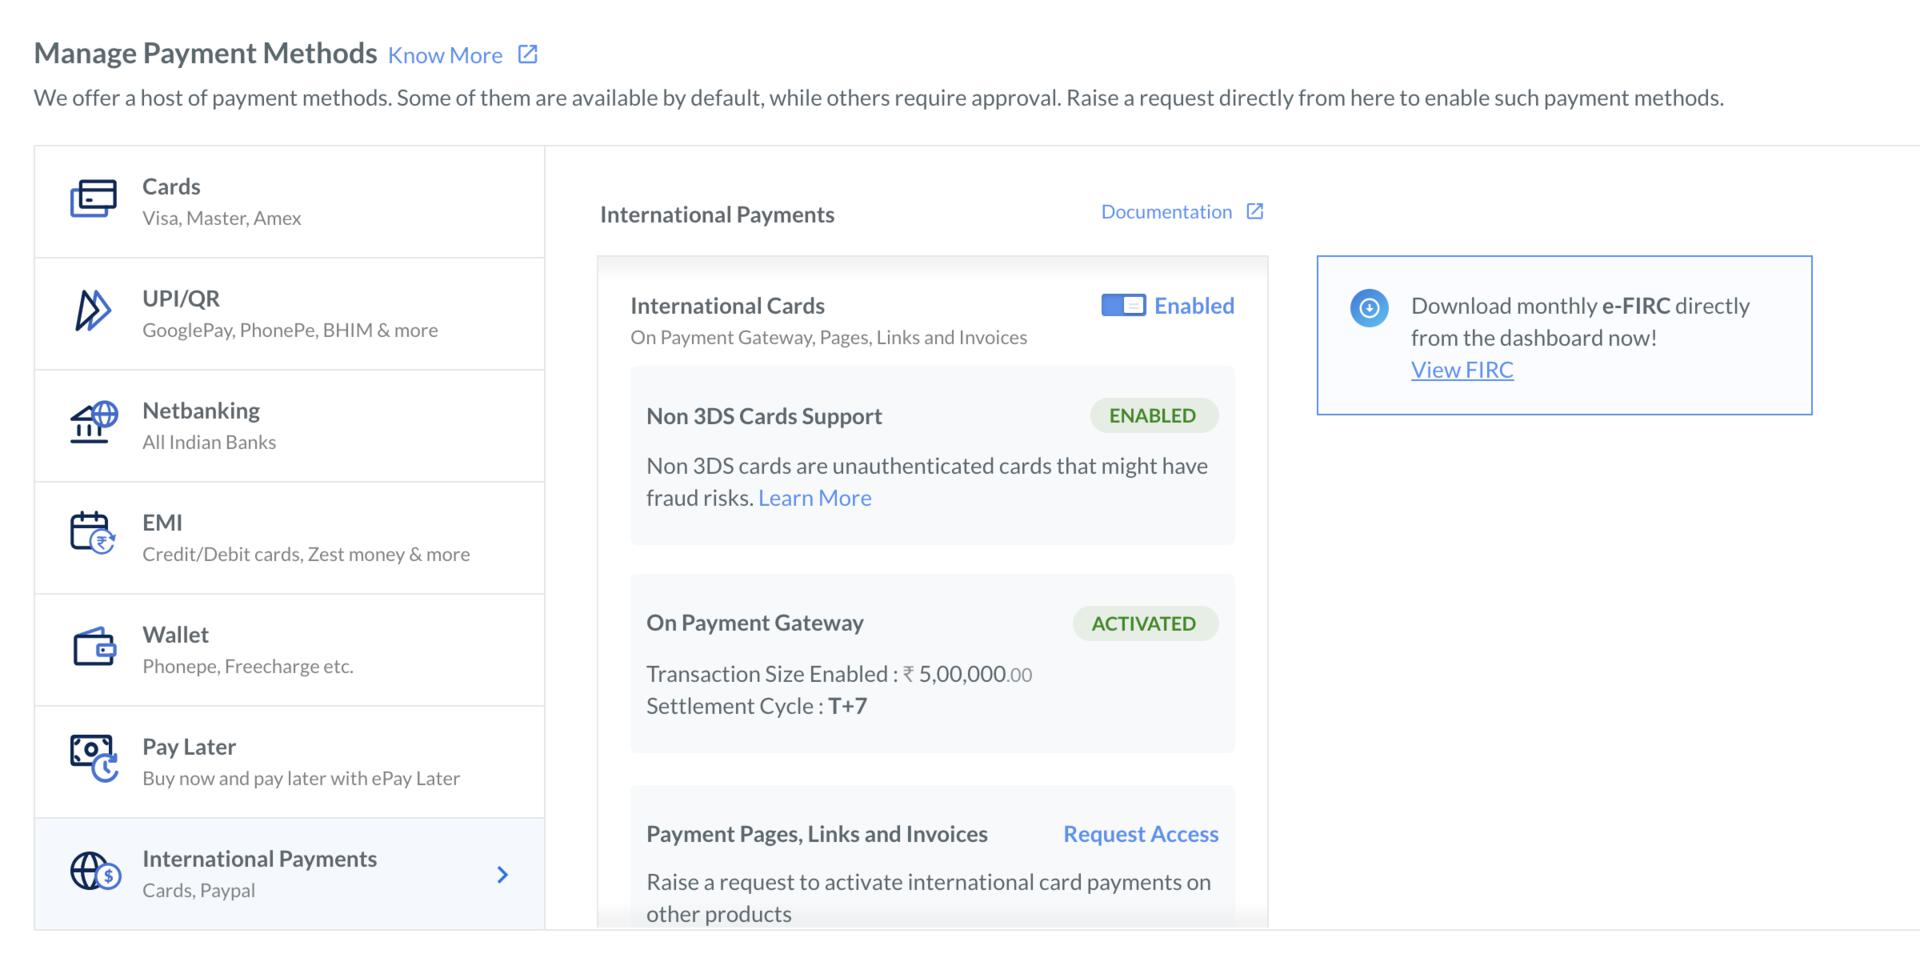
Task: Click the International Payments panel heading
Action: pyautogui.click(x=717, y=215)
